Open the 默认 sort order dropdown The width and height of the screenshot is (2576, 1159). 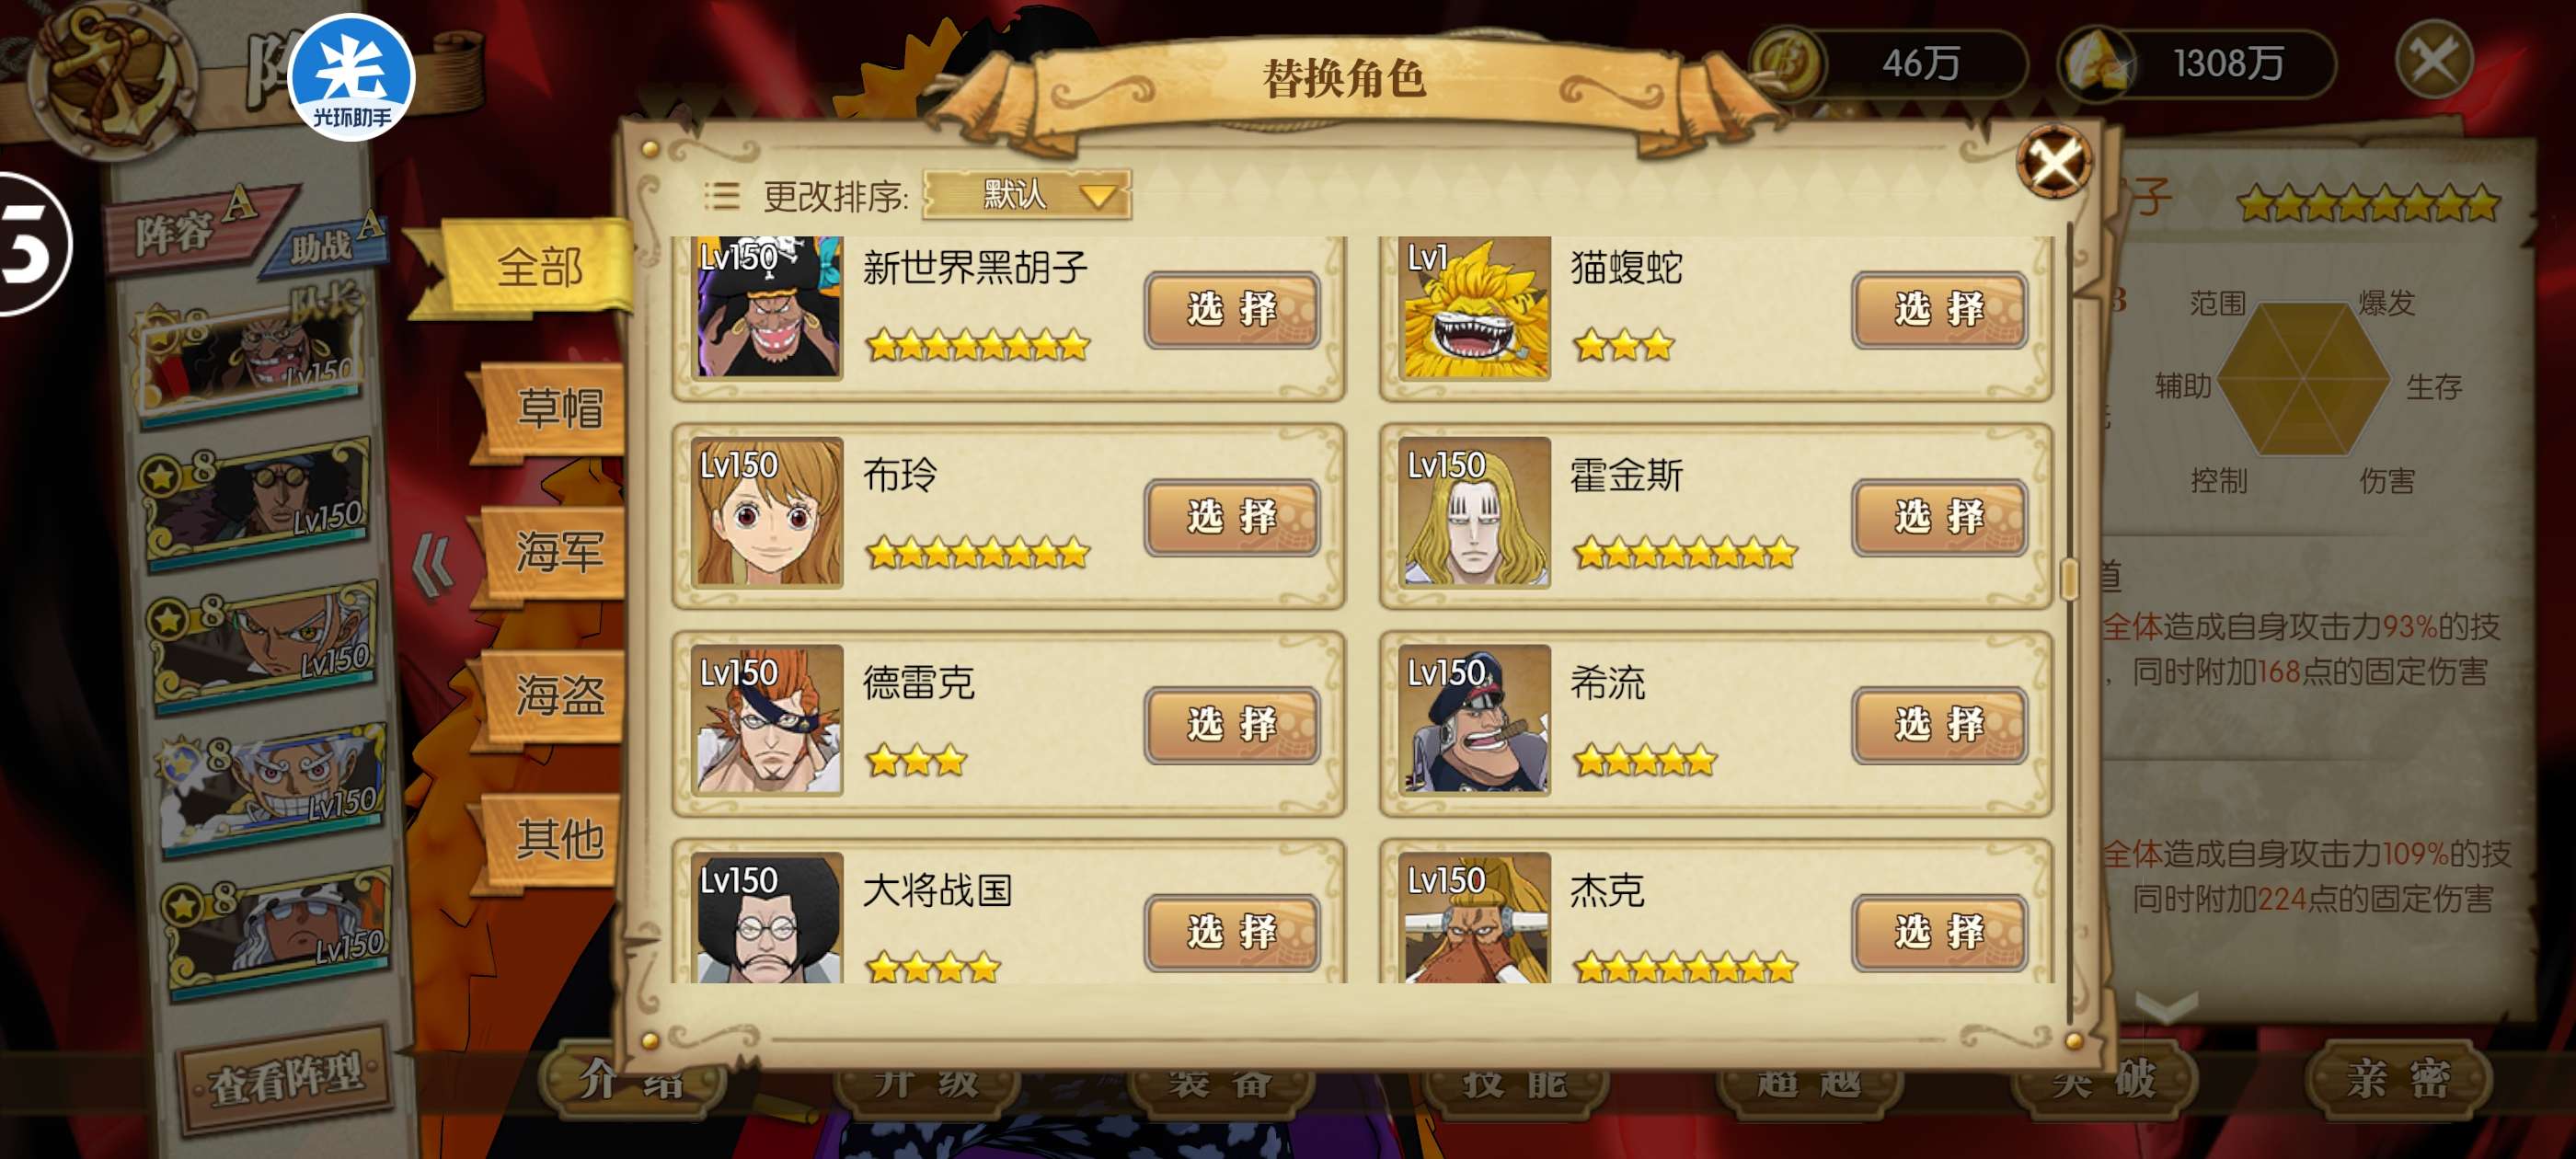pos(1026,194)
